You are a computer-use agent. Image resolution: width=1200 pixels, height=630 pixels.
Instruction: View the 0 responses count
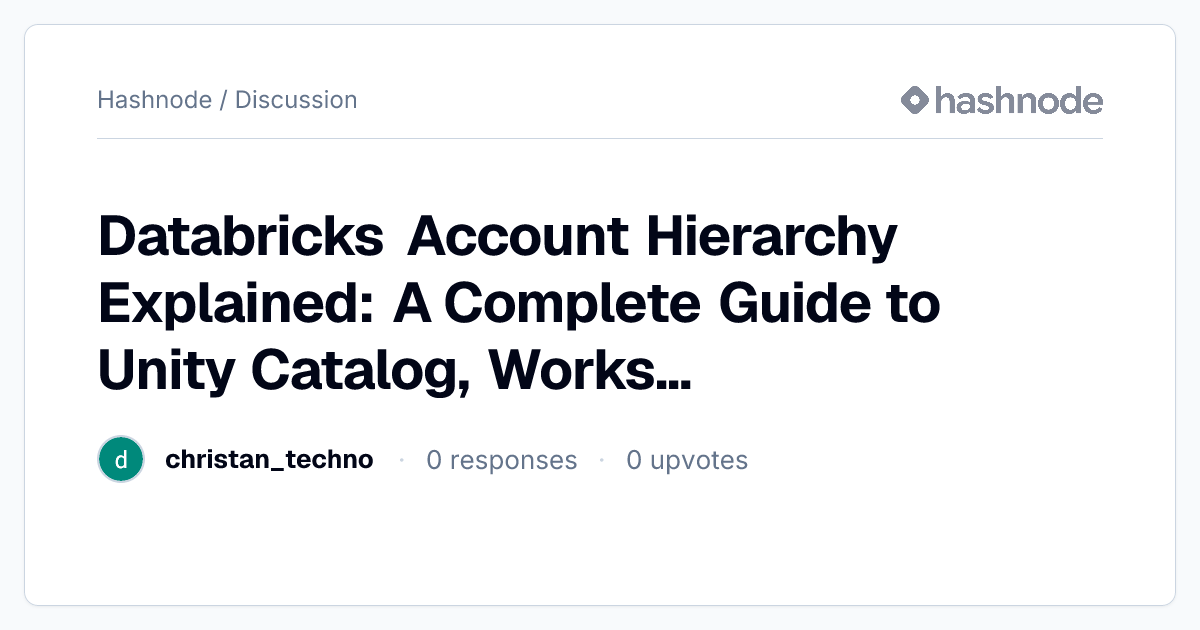point(501,460)
